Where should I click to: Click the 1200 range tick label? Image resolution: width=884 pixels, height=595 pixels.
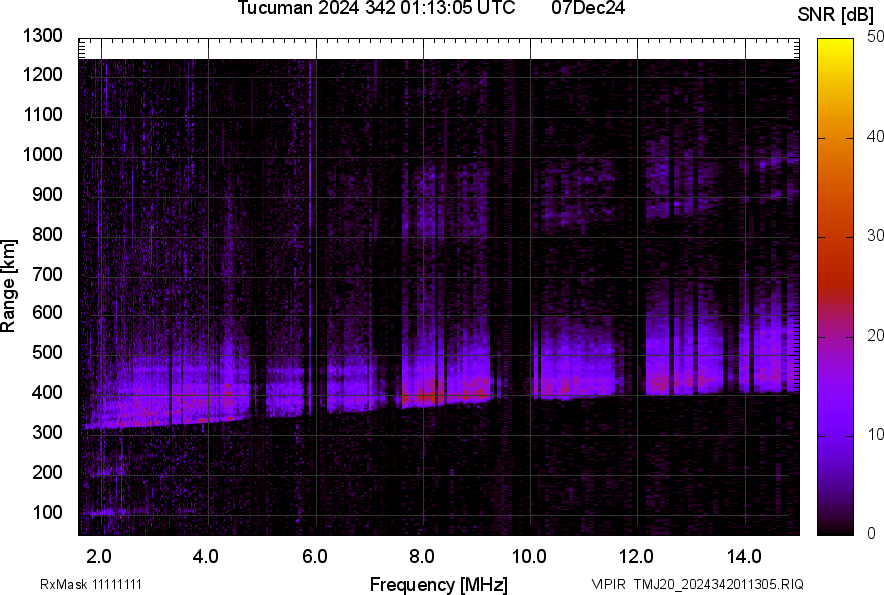click(42, 74)
